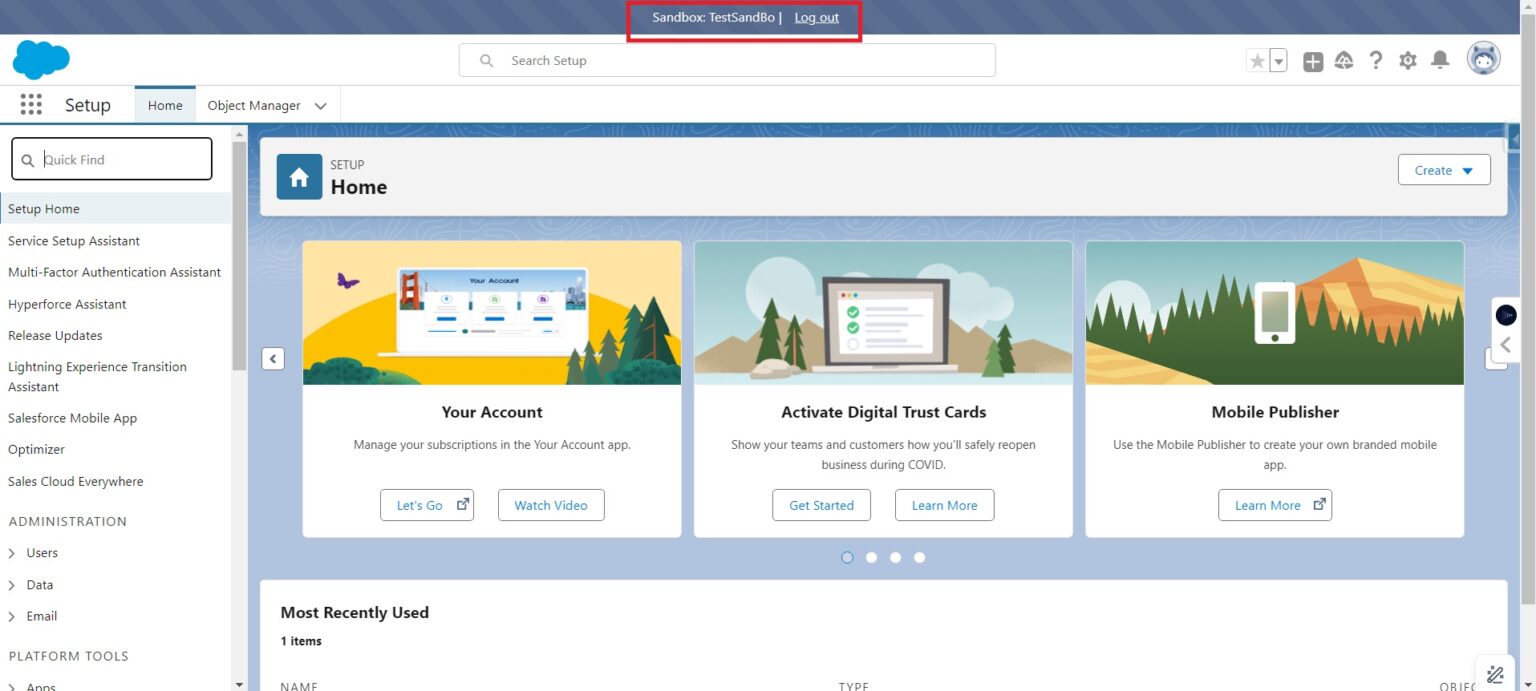The image size is (1536, 691).
Task: Open the user profile avatar
Action: pyautogui.click(x=1484, y=59)
